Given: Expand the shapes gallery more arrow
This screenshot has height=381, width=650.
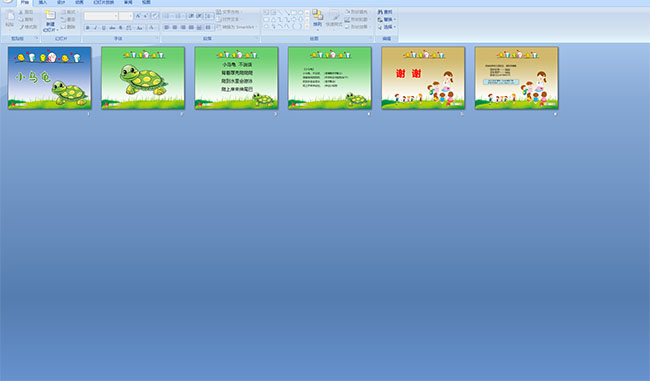Looking at the screenshot, I should tap(307, 27).
